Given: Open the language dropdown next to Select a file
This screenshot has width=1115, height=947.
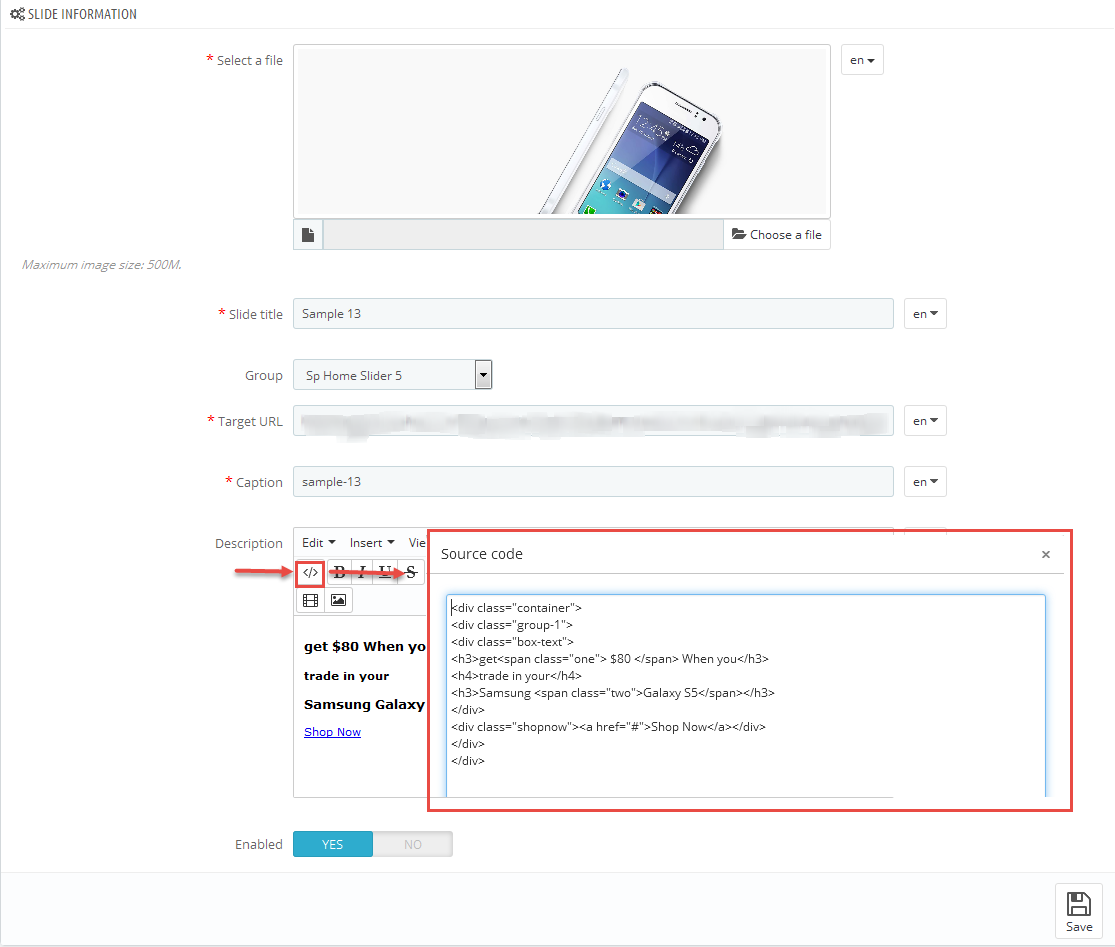Looking at the screenshot, I should (862, 60).
